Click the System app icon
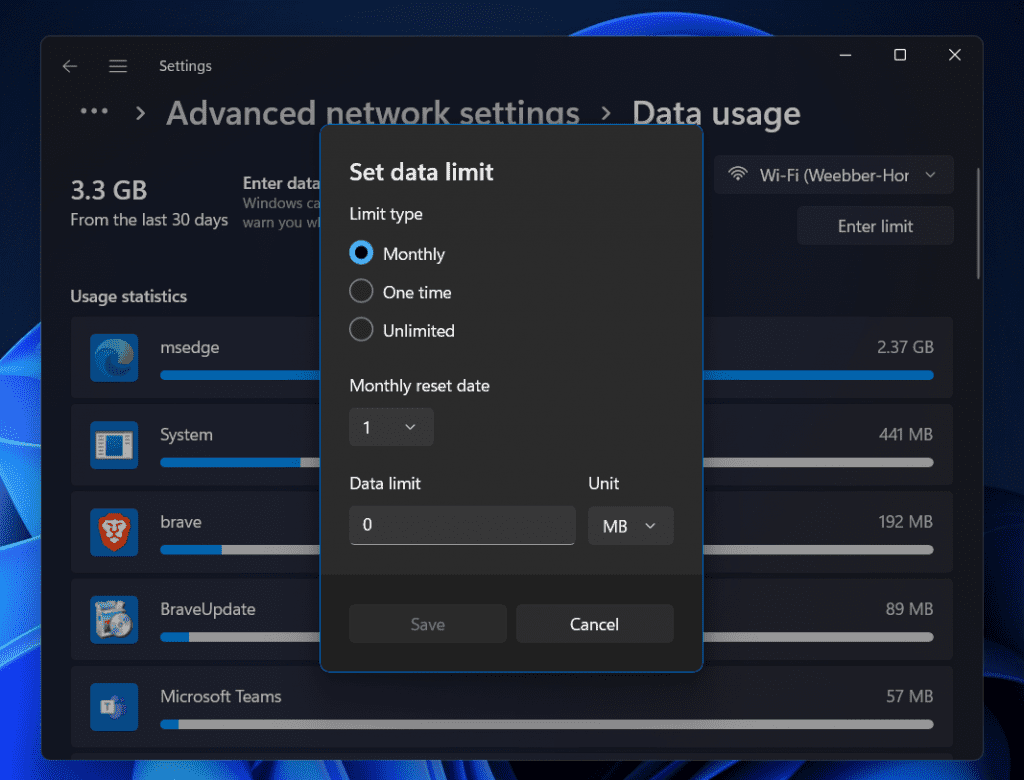Image resolution: width=1024 pixels, height=780 pixels. (x=113, y=445)
